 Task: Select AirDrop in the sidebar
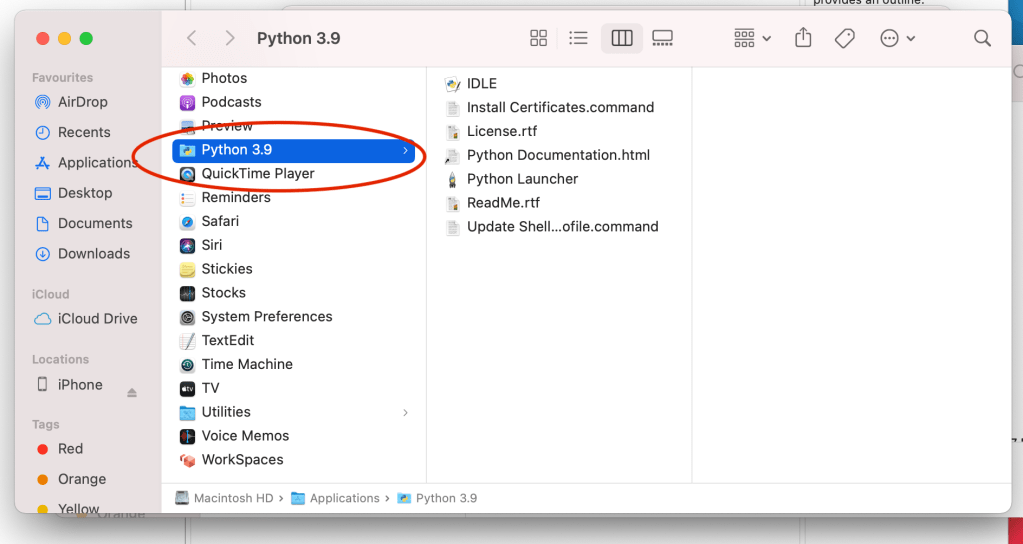click(82, 102)
